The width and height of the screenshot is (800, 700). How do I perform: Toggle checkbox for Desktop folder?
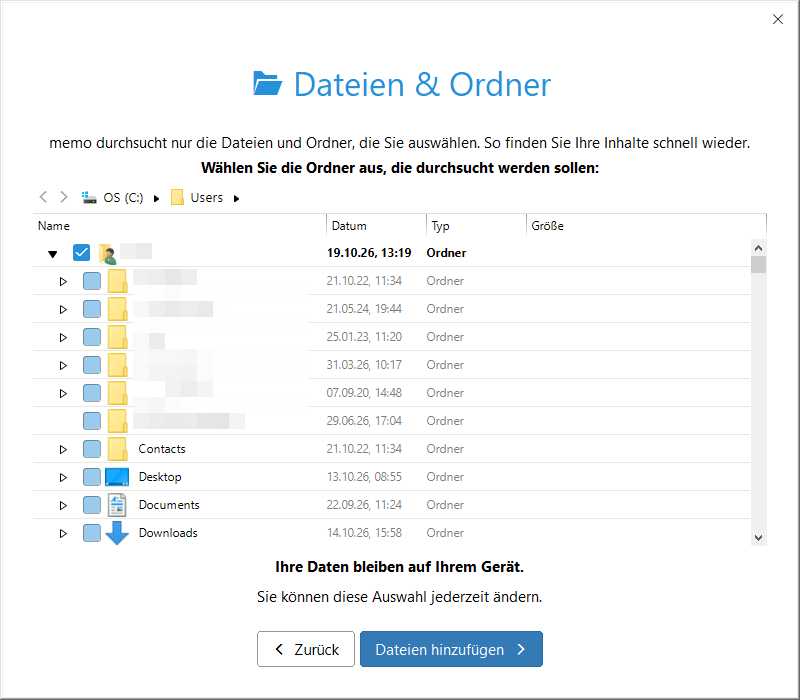click(x=92, y=477)
